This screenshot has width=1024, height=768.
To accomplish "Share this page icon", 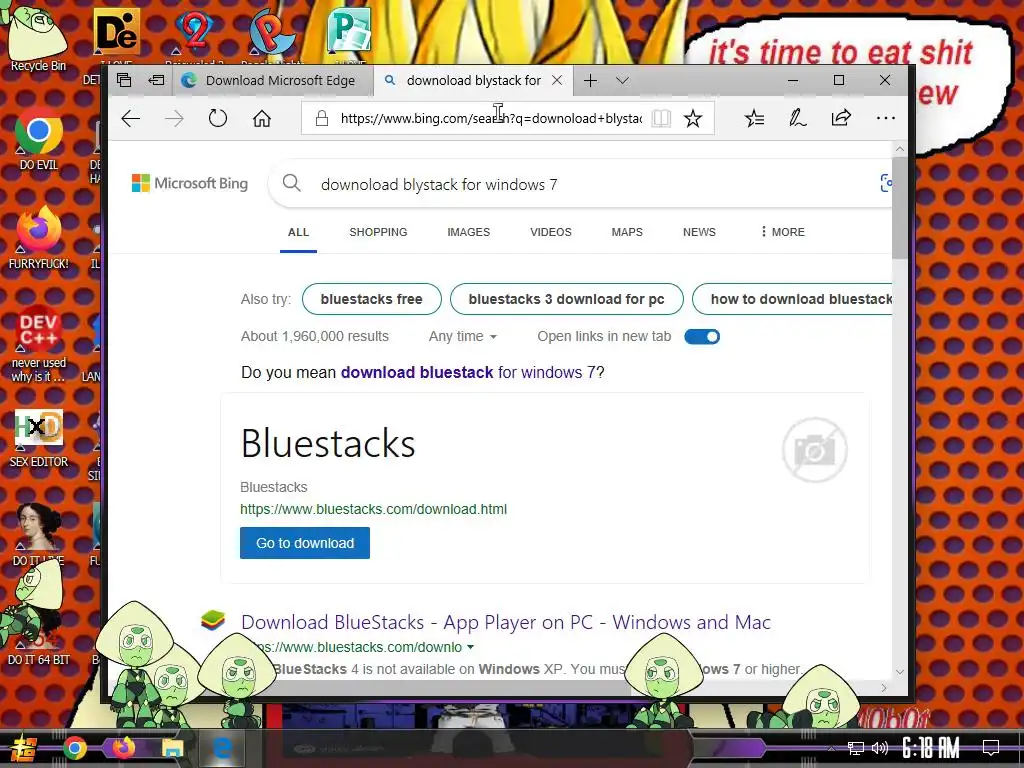I will [841, 118].
